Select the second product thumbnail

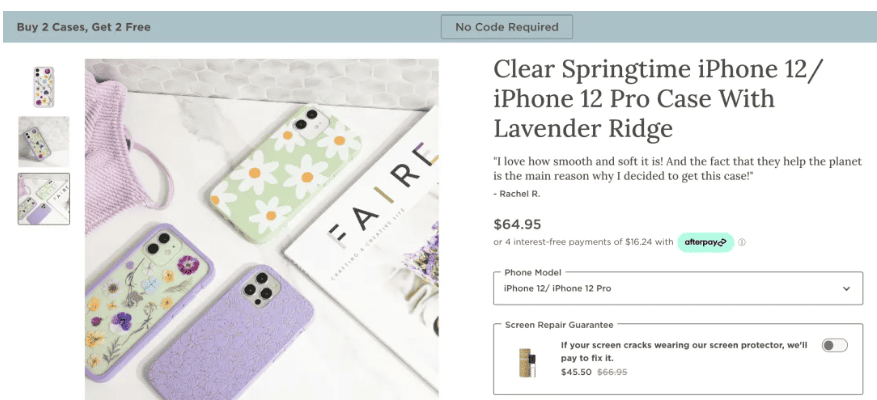tap(44, 141)
